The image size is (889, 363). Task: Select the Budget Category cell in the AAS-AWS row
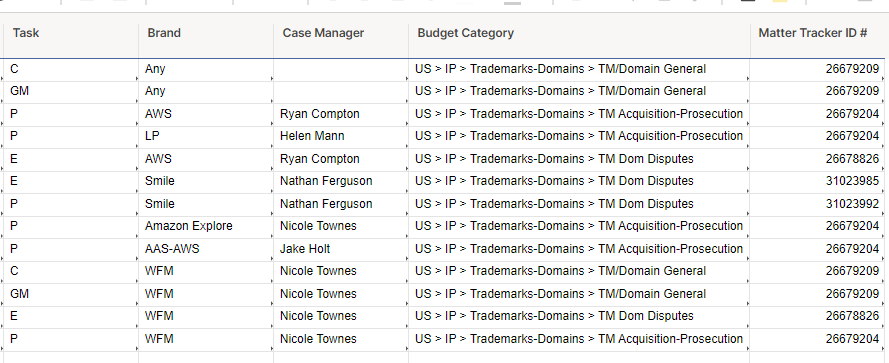[x=579, y=249]
